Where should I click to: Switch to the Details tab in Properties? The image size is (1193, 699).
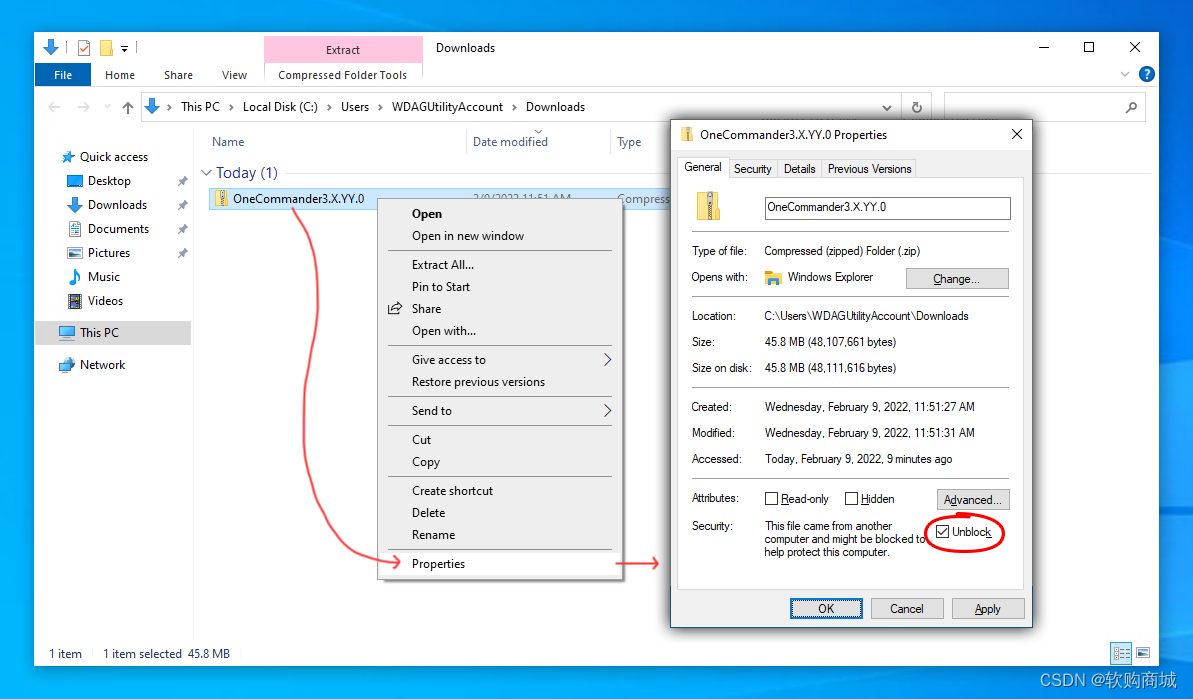[x=800, y=169]
